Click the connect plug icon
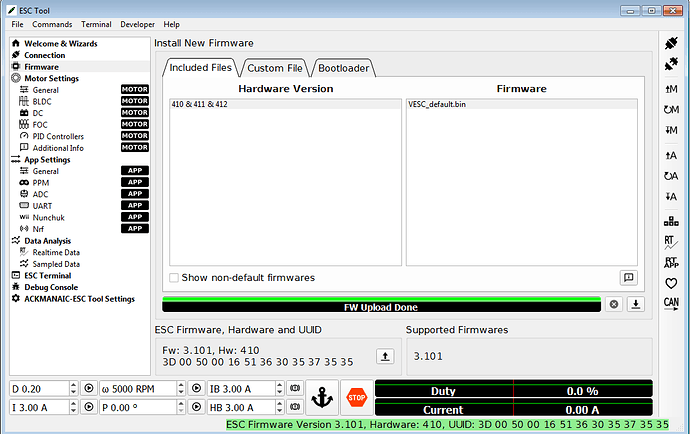Screen dimensions: 690x434 [671, 43]
